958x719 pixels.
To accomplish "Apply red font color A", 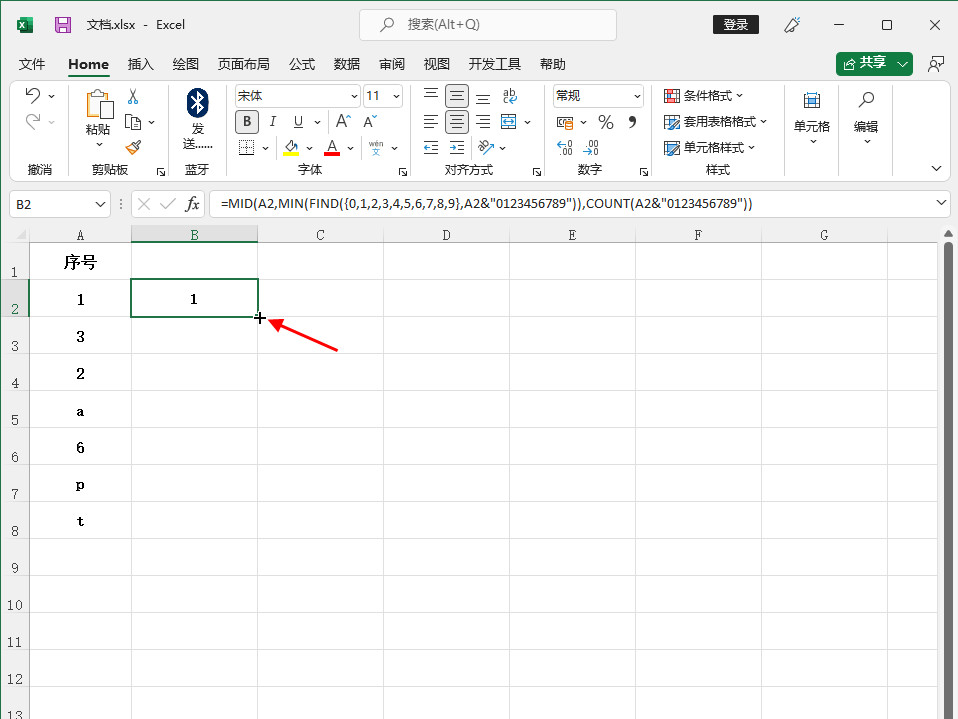I will click(332, 148).
